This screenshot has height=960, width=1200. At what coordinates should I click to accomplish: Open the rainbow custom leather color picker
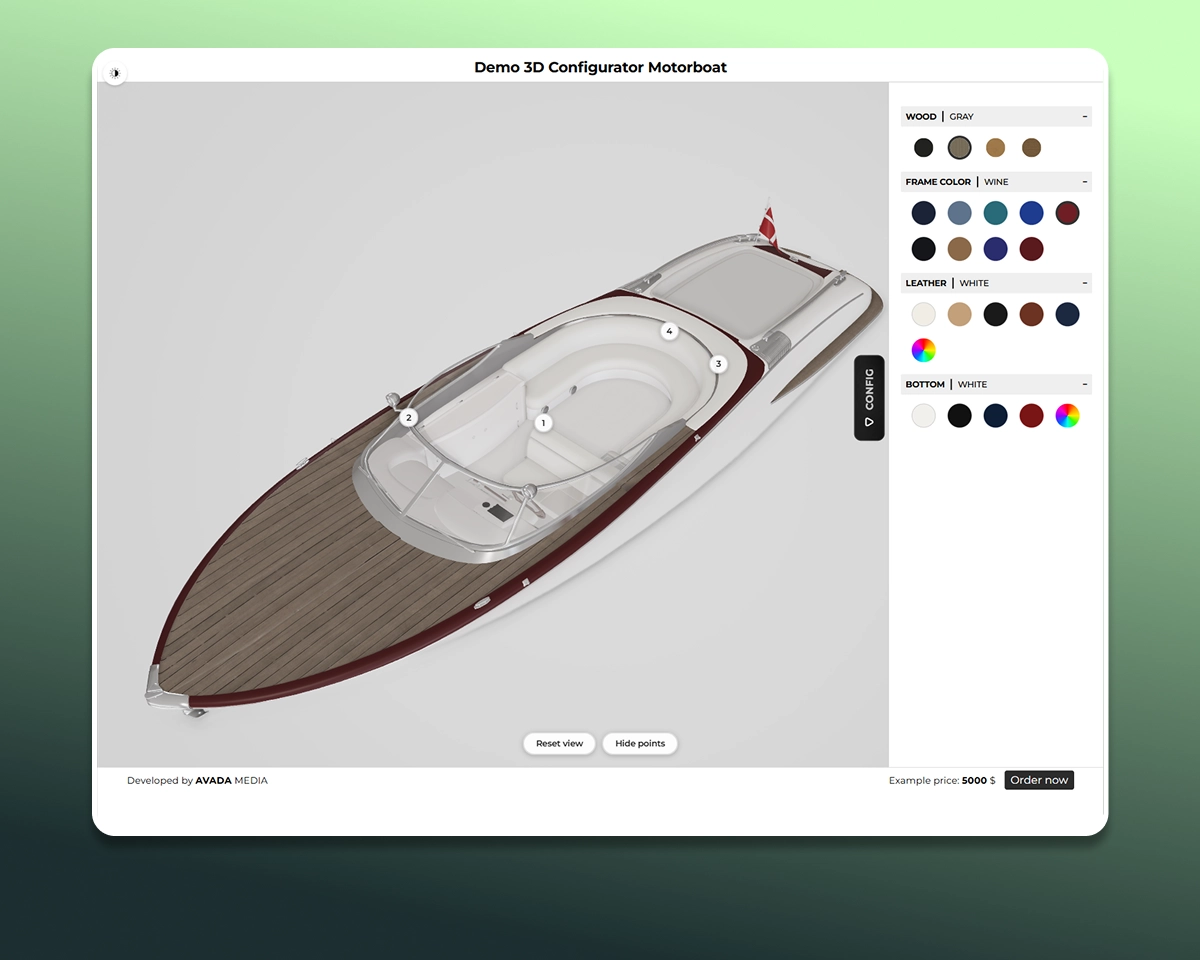[x=924, y=350]
